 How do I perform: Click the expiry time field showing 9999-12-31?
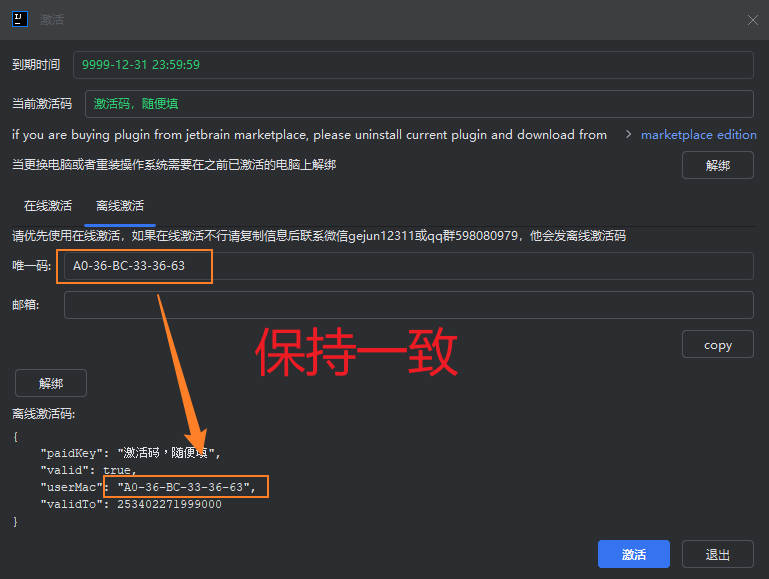tap(412, 65)
